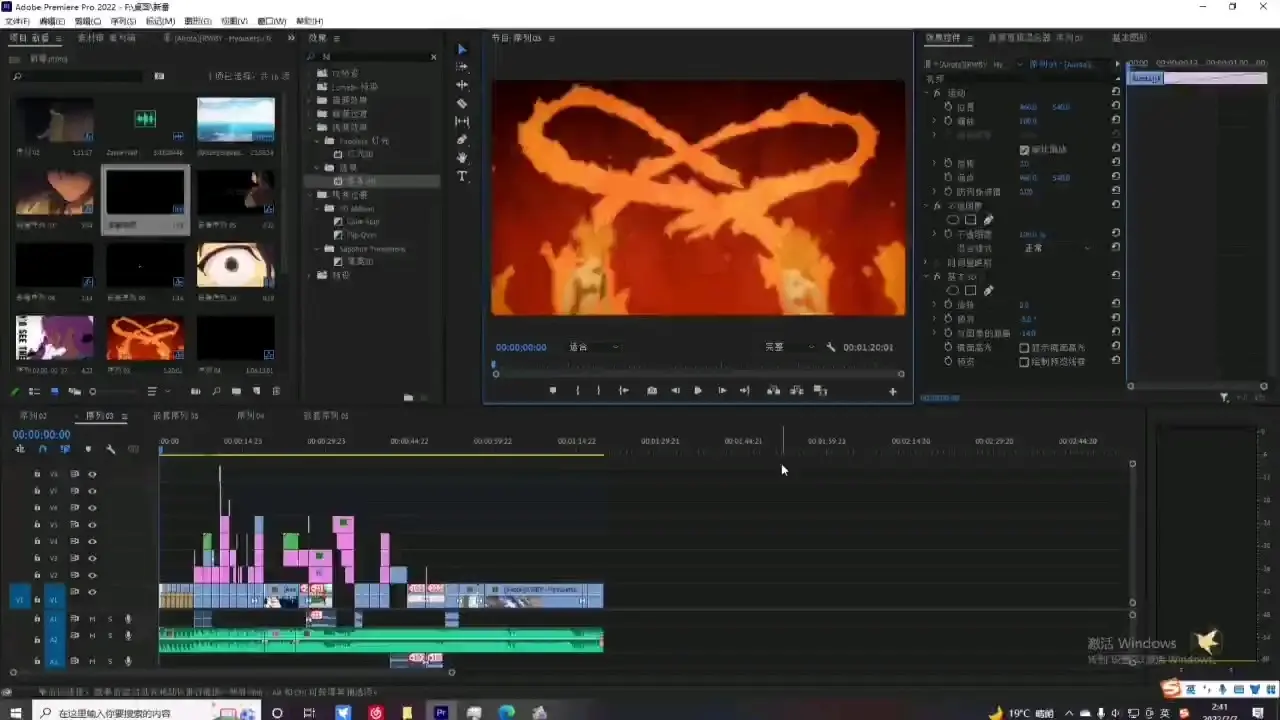Viewport: 1280px width, 720px height.
Task: Select the Slip tool
Action: pyautogui.click(x=462, y=121)
